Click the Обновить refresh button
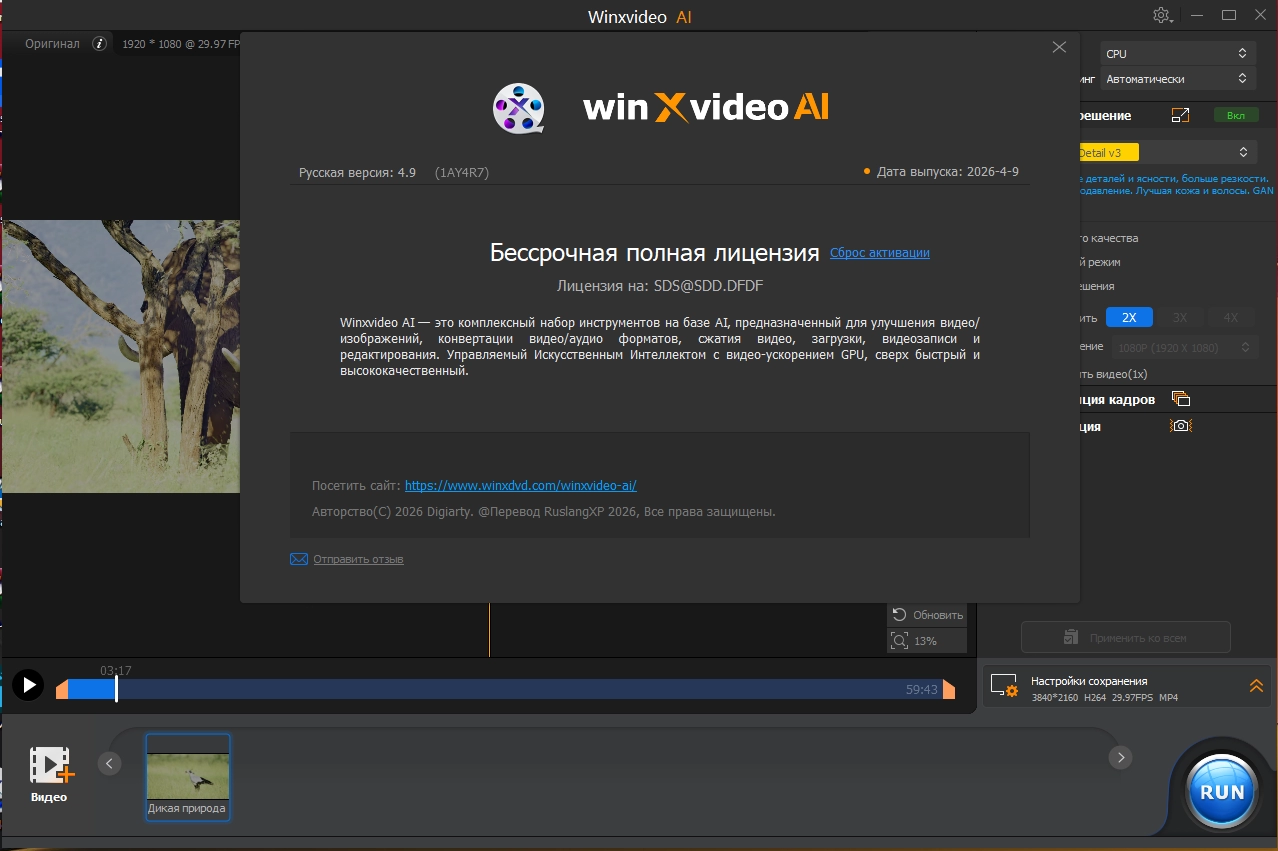The height and width of the screenshot is (851, 1278). 927,615
